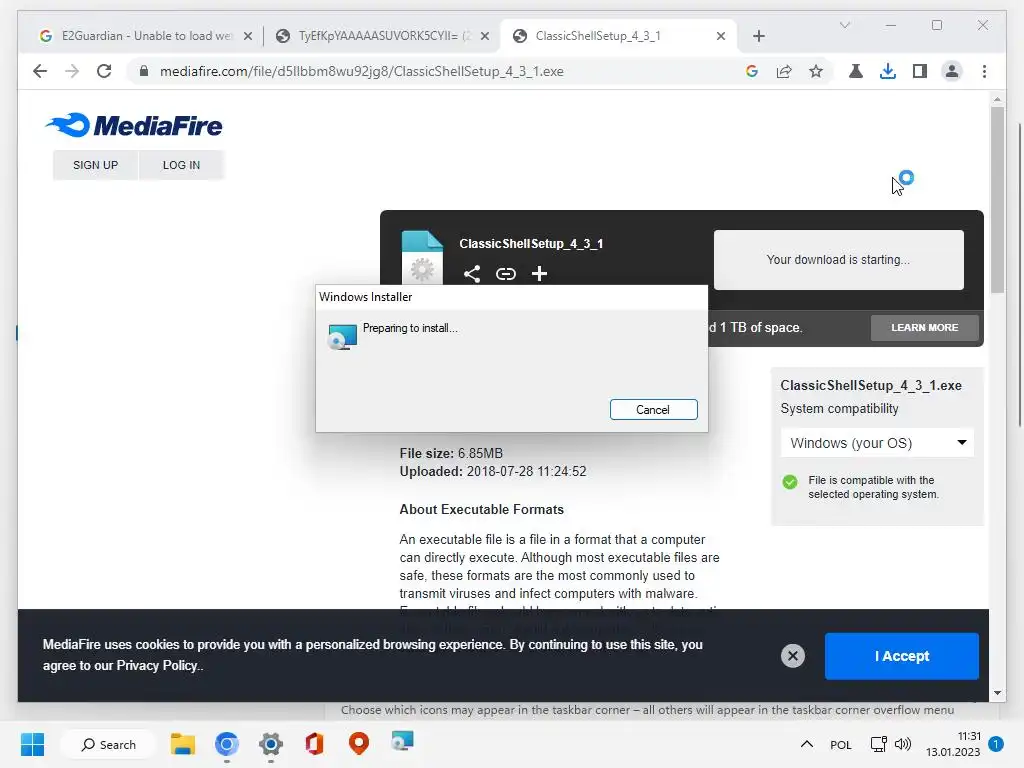Open notification badge in tray

(x=996, y=744)
